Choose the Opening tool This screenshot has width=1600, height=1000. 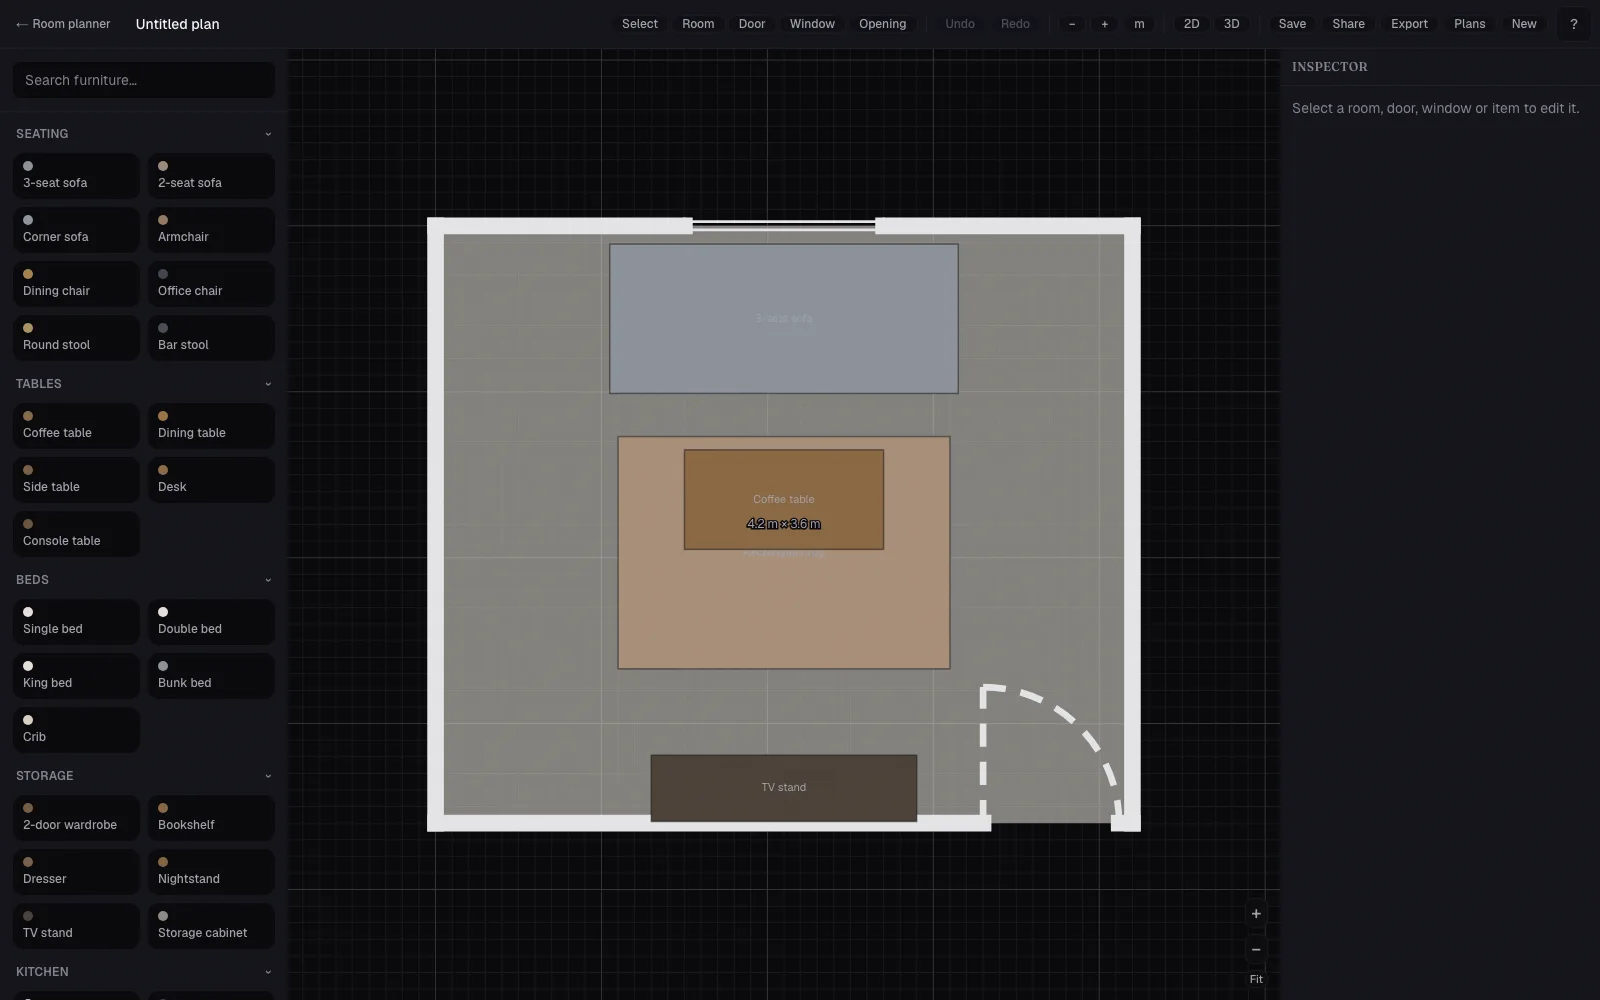(x=882, y=24)
